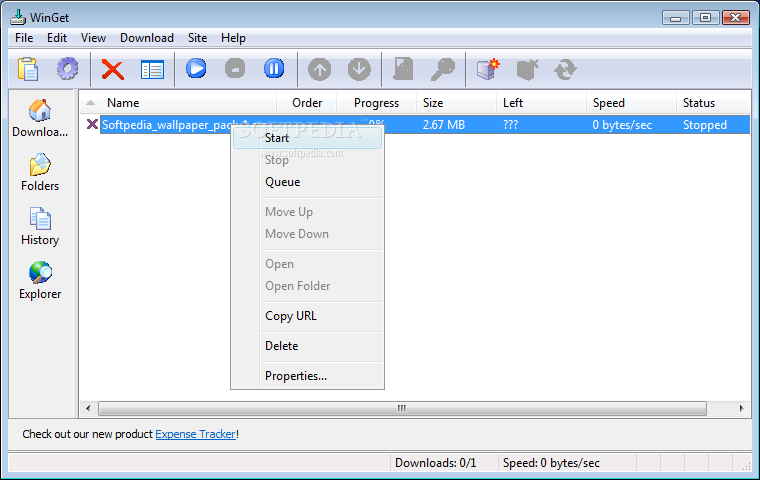Sort by the Size column header
This screenshot has height=480, width=760.
click(x=456, y=103)
